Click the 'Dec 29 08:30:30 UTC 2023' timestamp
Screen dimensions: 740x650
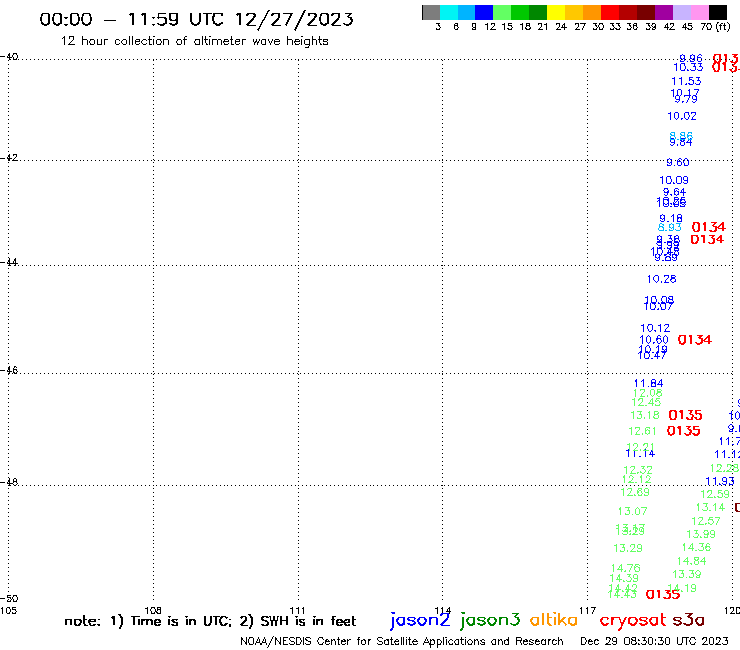pyautogui.click(x=654, y=641)
